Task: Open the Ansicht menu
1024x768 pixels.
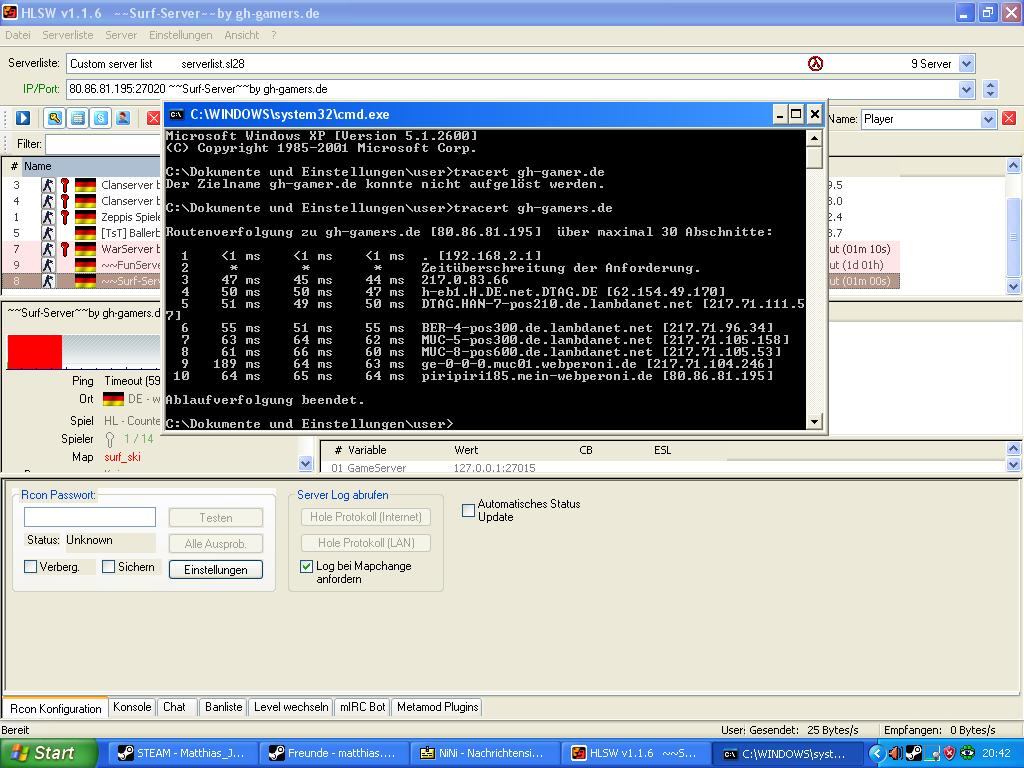Action: [242, 35]
